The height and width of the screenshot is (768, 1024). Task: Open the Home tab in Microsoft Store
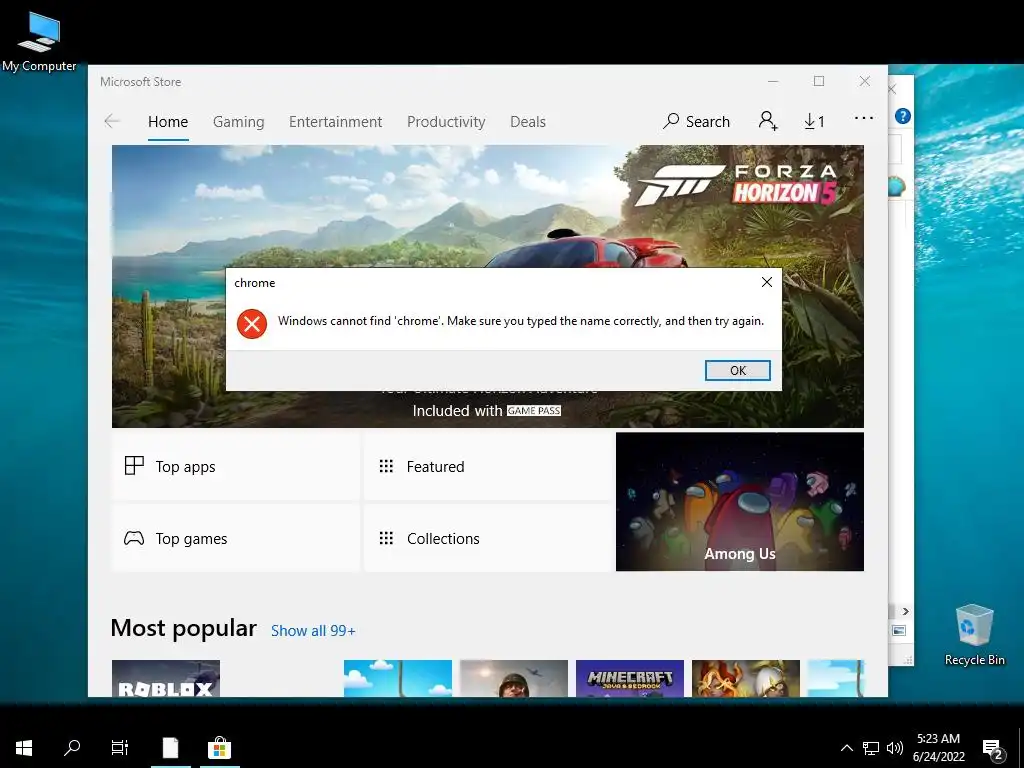[168, 121]
